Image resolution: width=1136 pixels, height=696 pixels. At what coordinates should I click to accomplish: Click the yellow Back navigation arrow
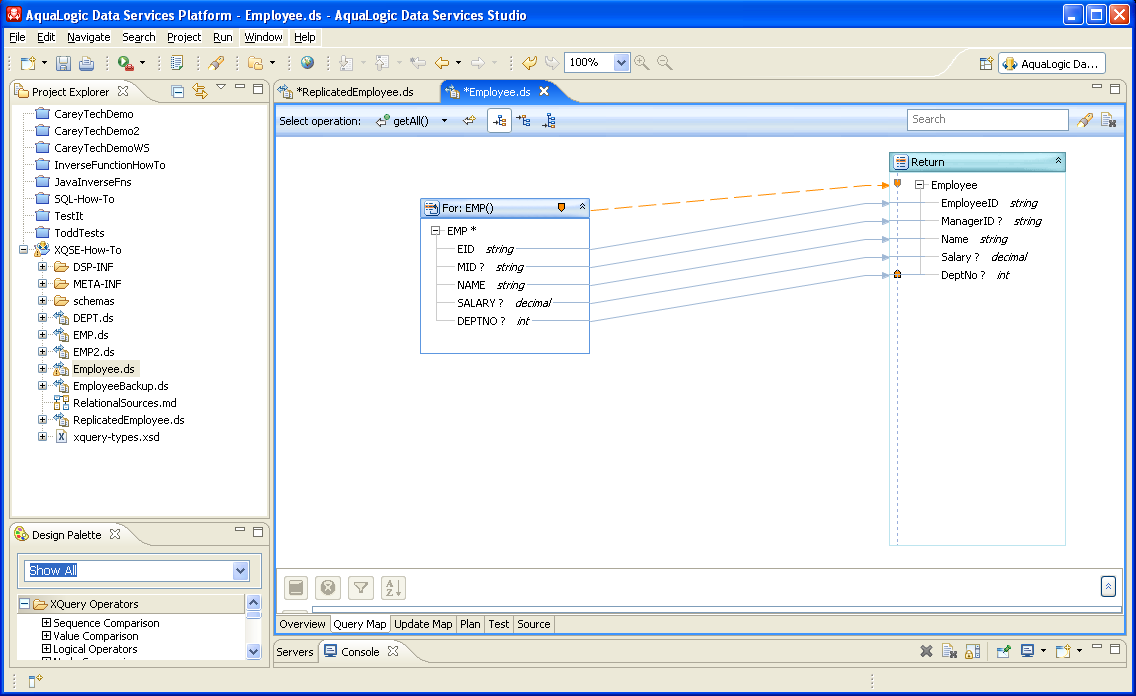[x=441, y=63]
